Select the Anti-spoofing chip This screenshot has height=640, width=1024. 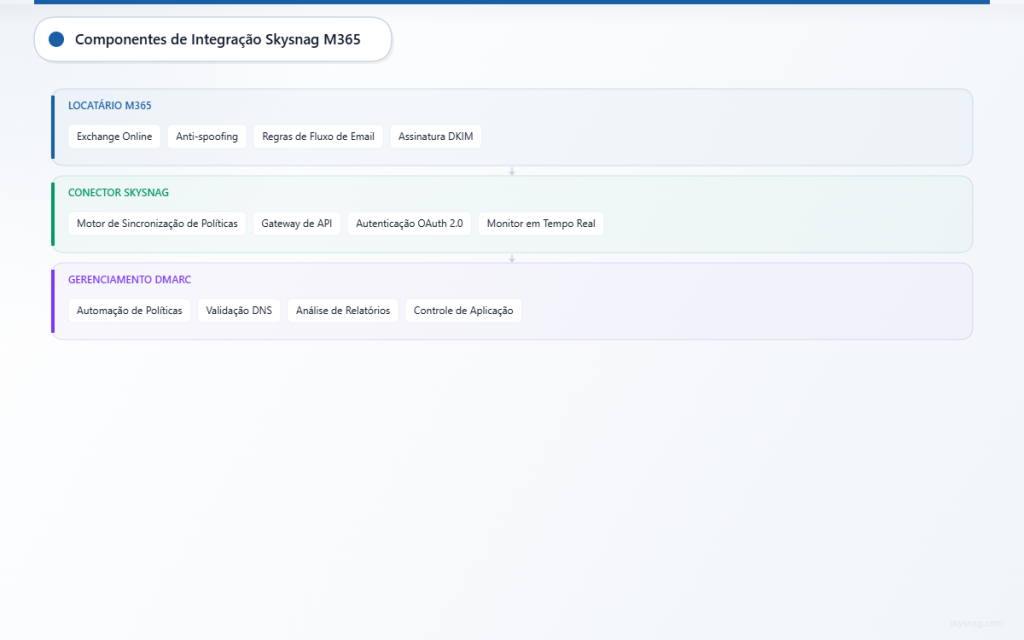[x=207, y=136]
